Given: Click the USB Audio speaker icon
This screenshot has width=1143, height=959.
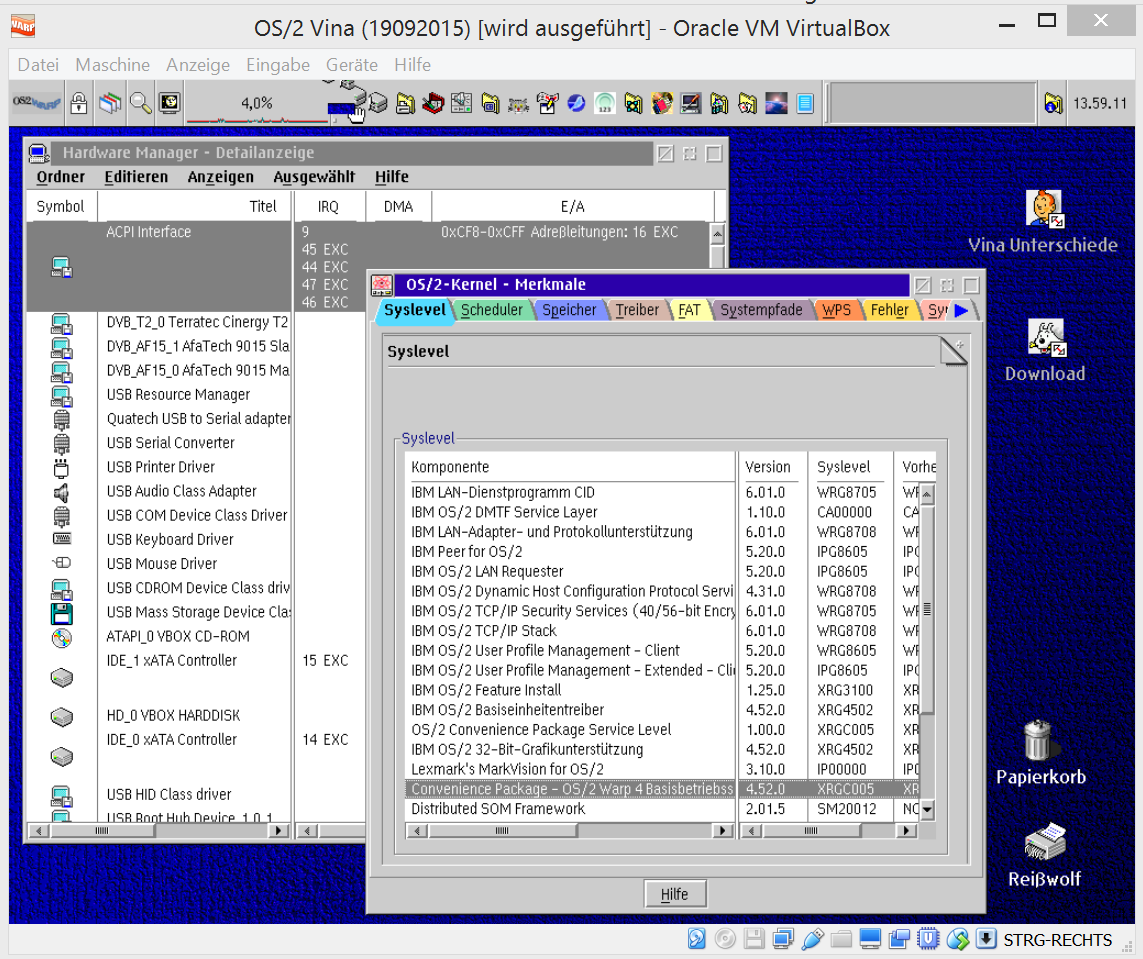Looking at the screenshot, I should tap(61, 493).
